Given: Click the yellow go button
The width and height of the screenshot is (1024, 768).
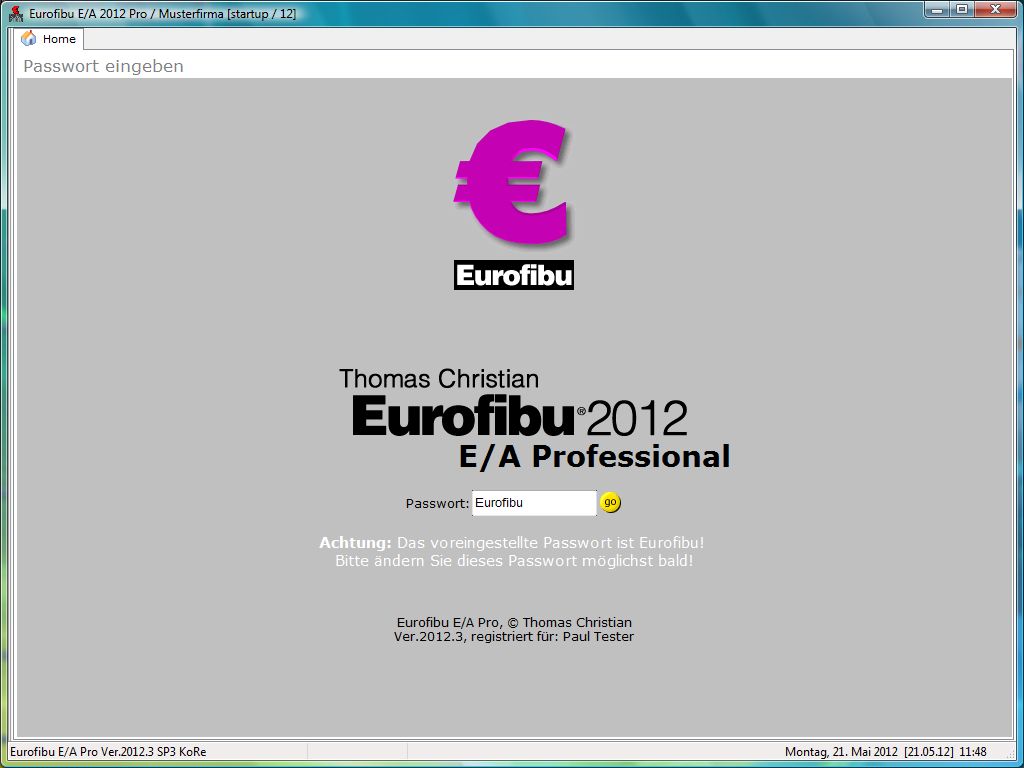Looking at the screenshot, I should point(610,502).
